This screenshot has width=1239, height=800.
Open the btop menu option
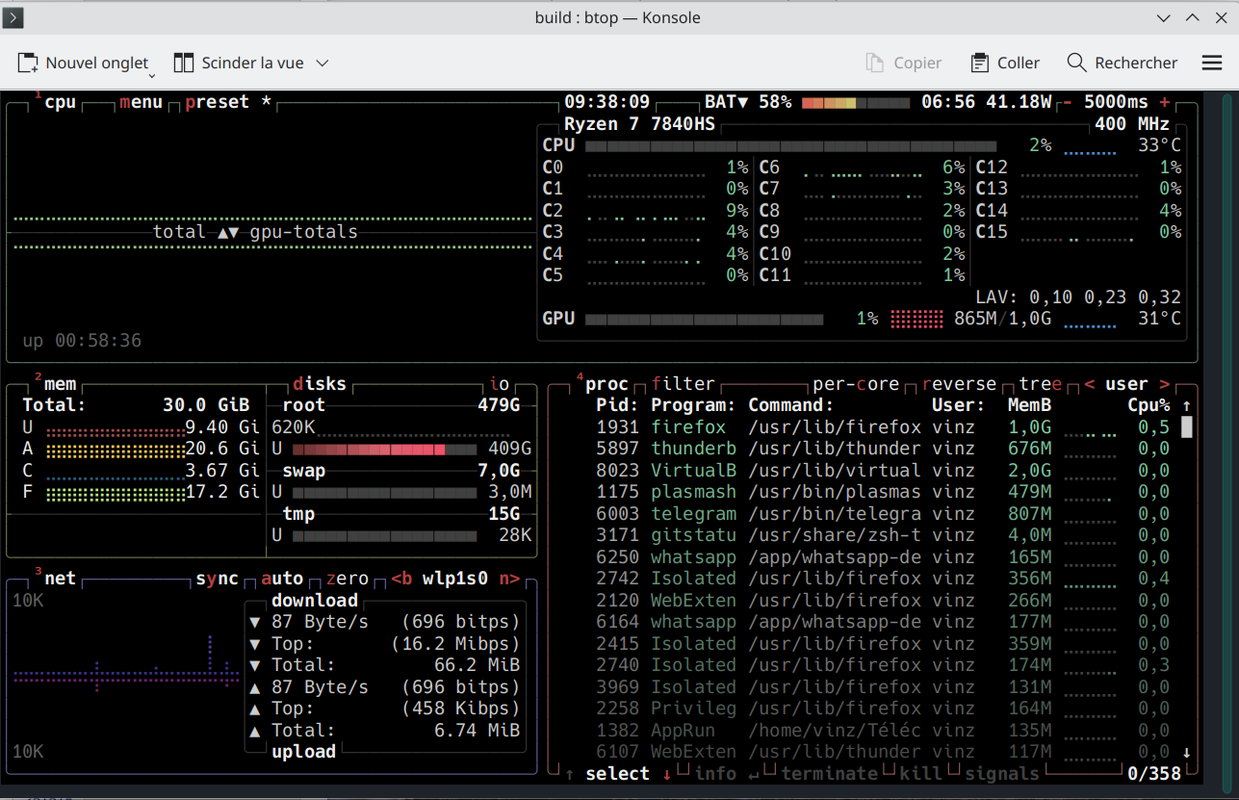pyautogui.click(x=141, y=102)
